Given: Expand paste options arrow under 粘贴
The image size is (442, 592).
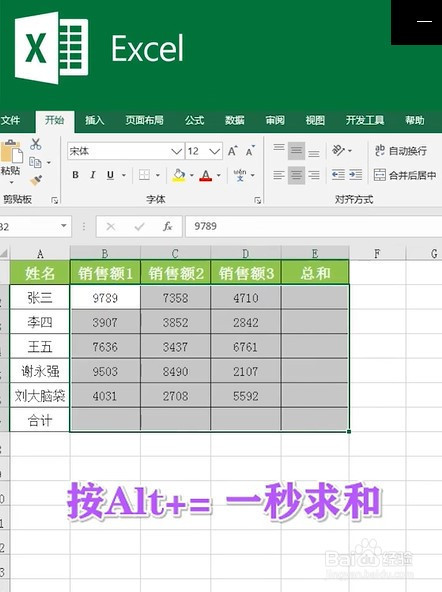Looking at the screenshot, I should (x=11, y=183).
